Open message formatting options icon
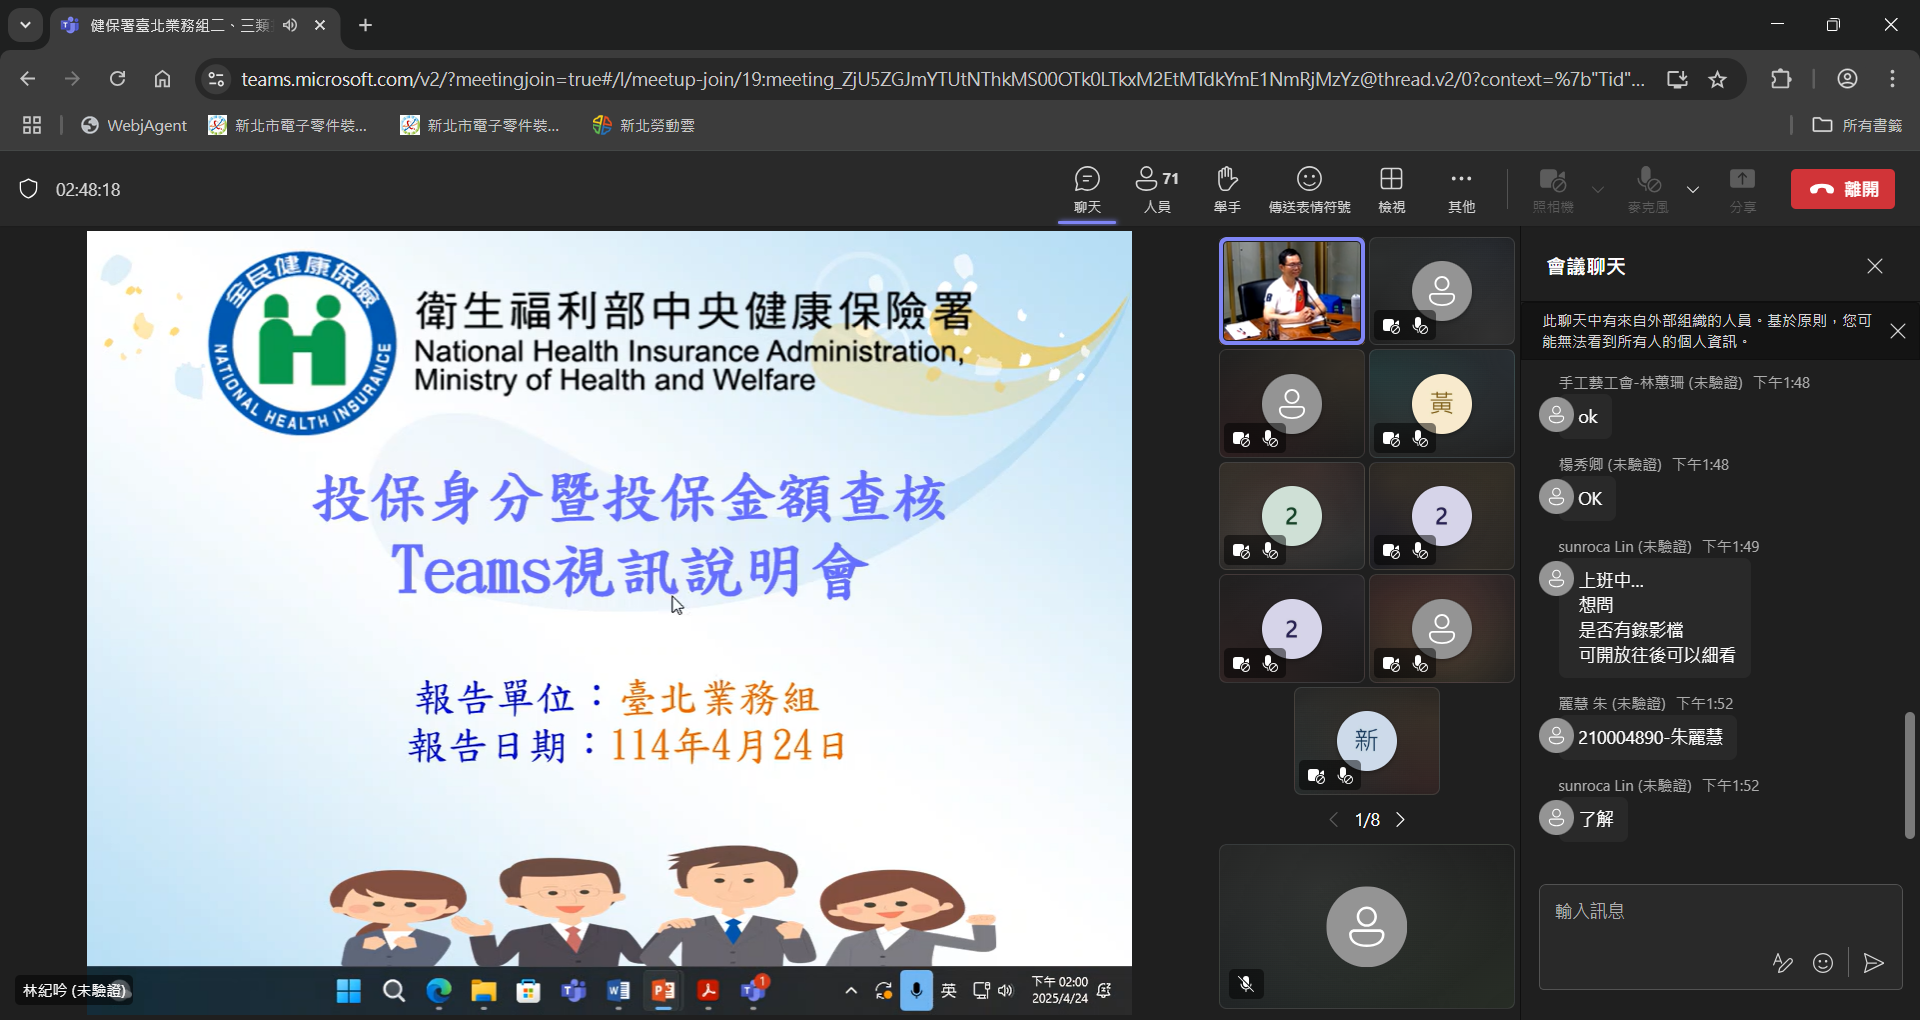 tap(1782, 963)
